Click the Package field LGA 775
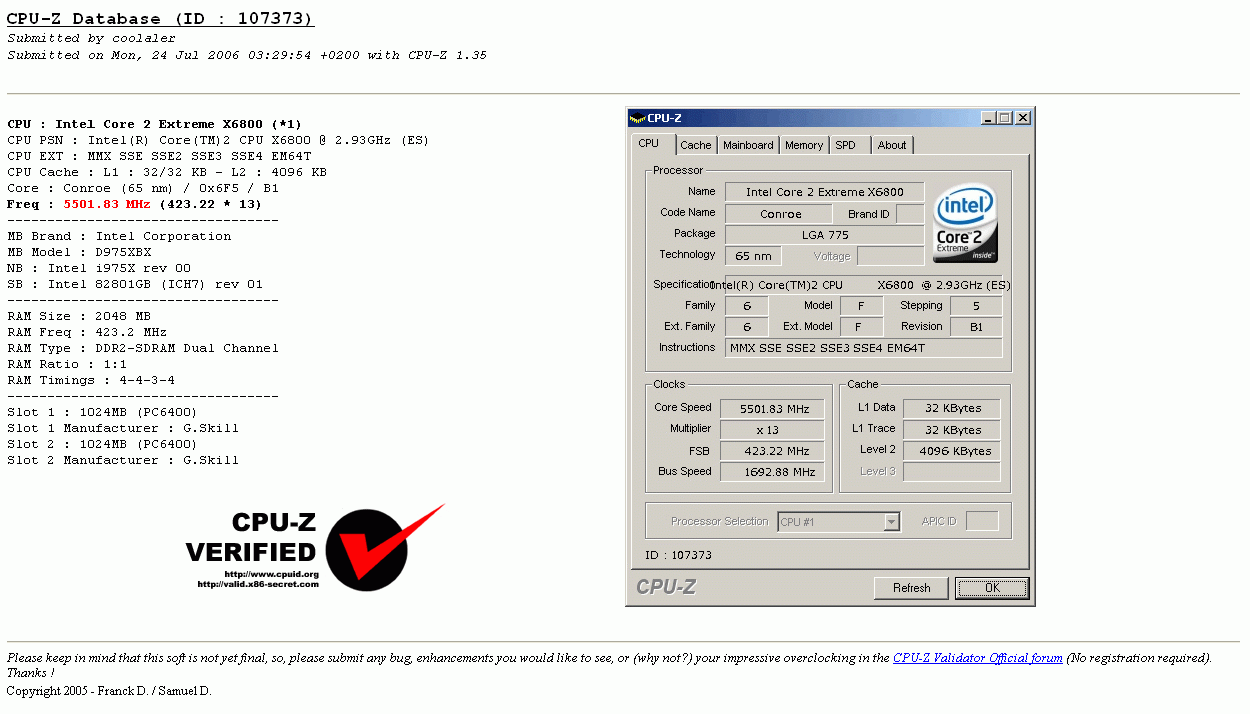The height and width of the screenshot is (714, 1250). [x=824, y=235]
